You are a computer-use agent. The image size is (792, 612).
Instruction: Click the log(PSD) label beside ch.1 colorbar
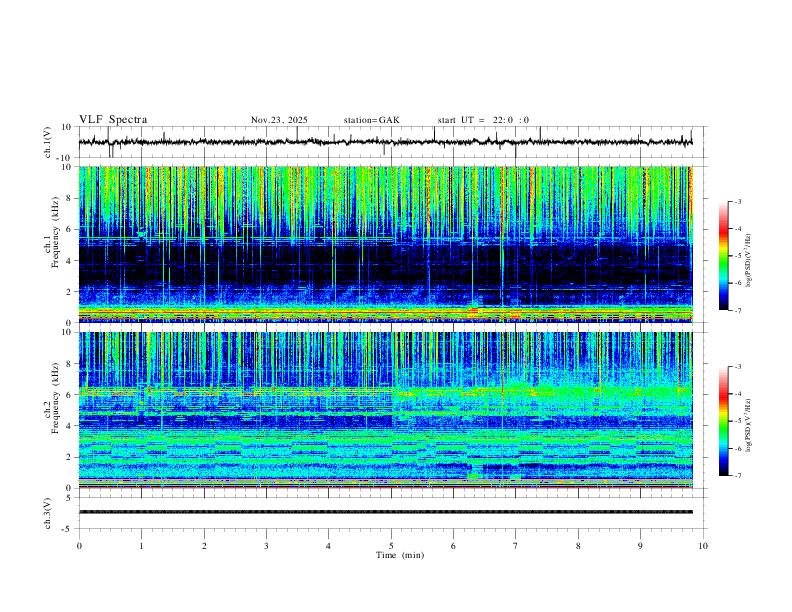749,260
